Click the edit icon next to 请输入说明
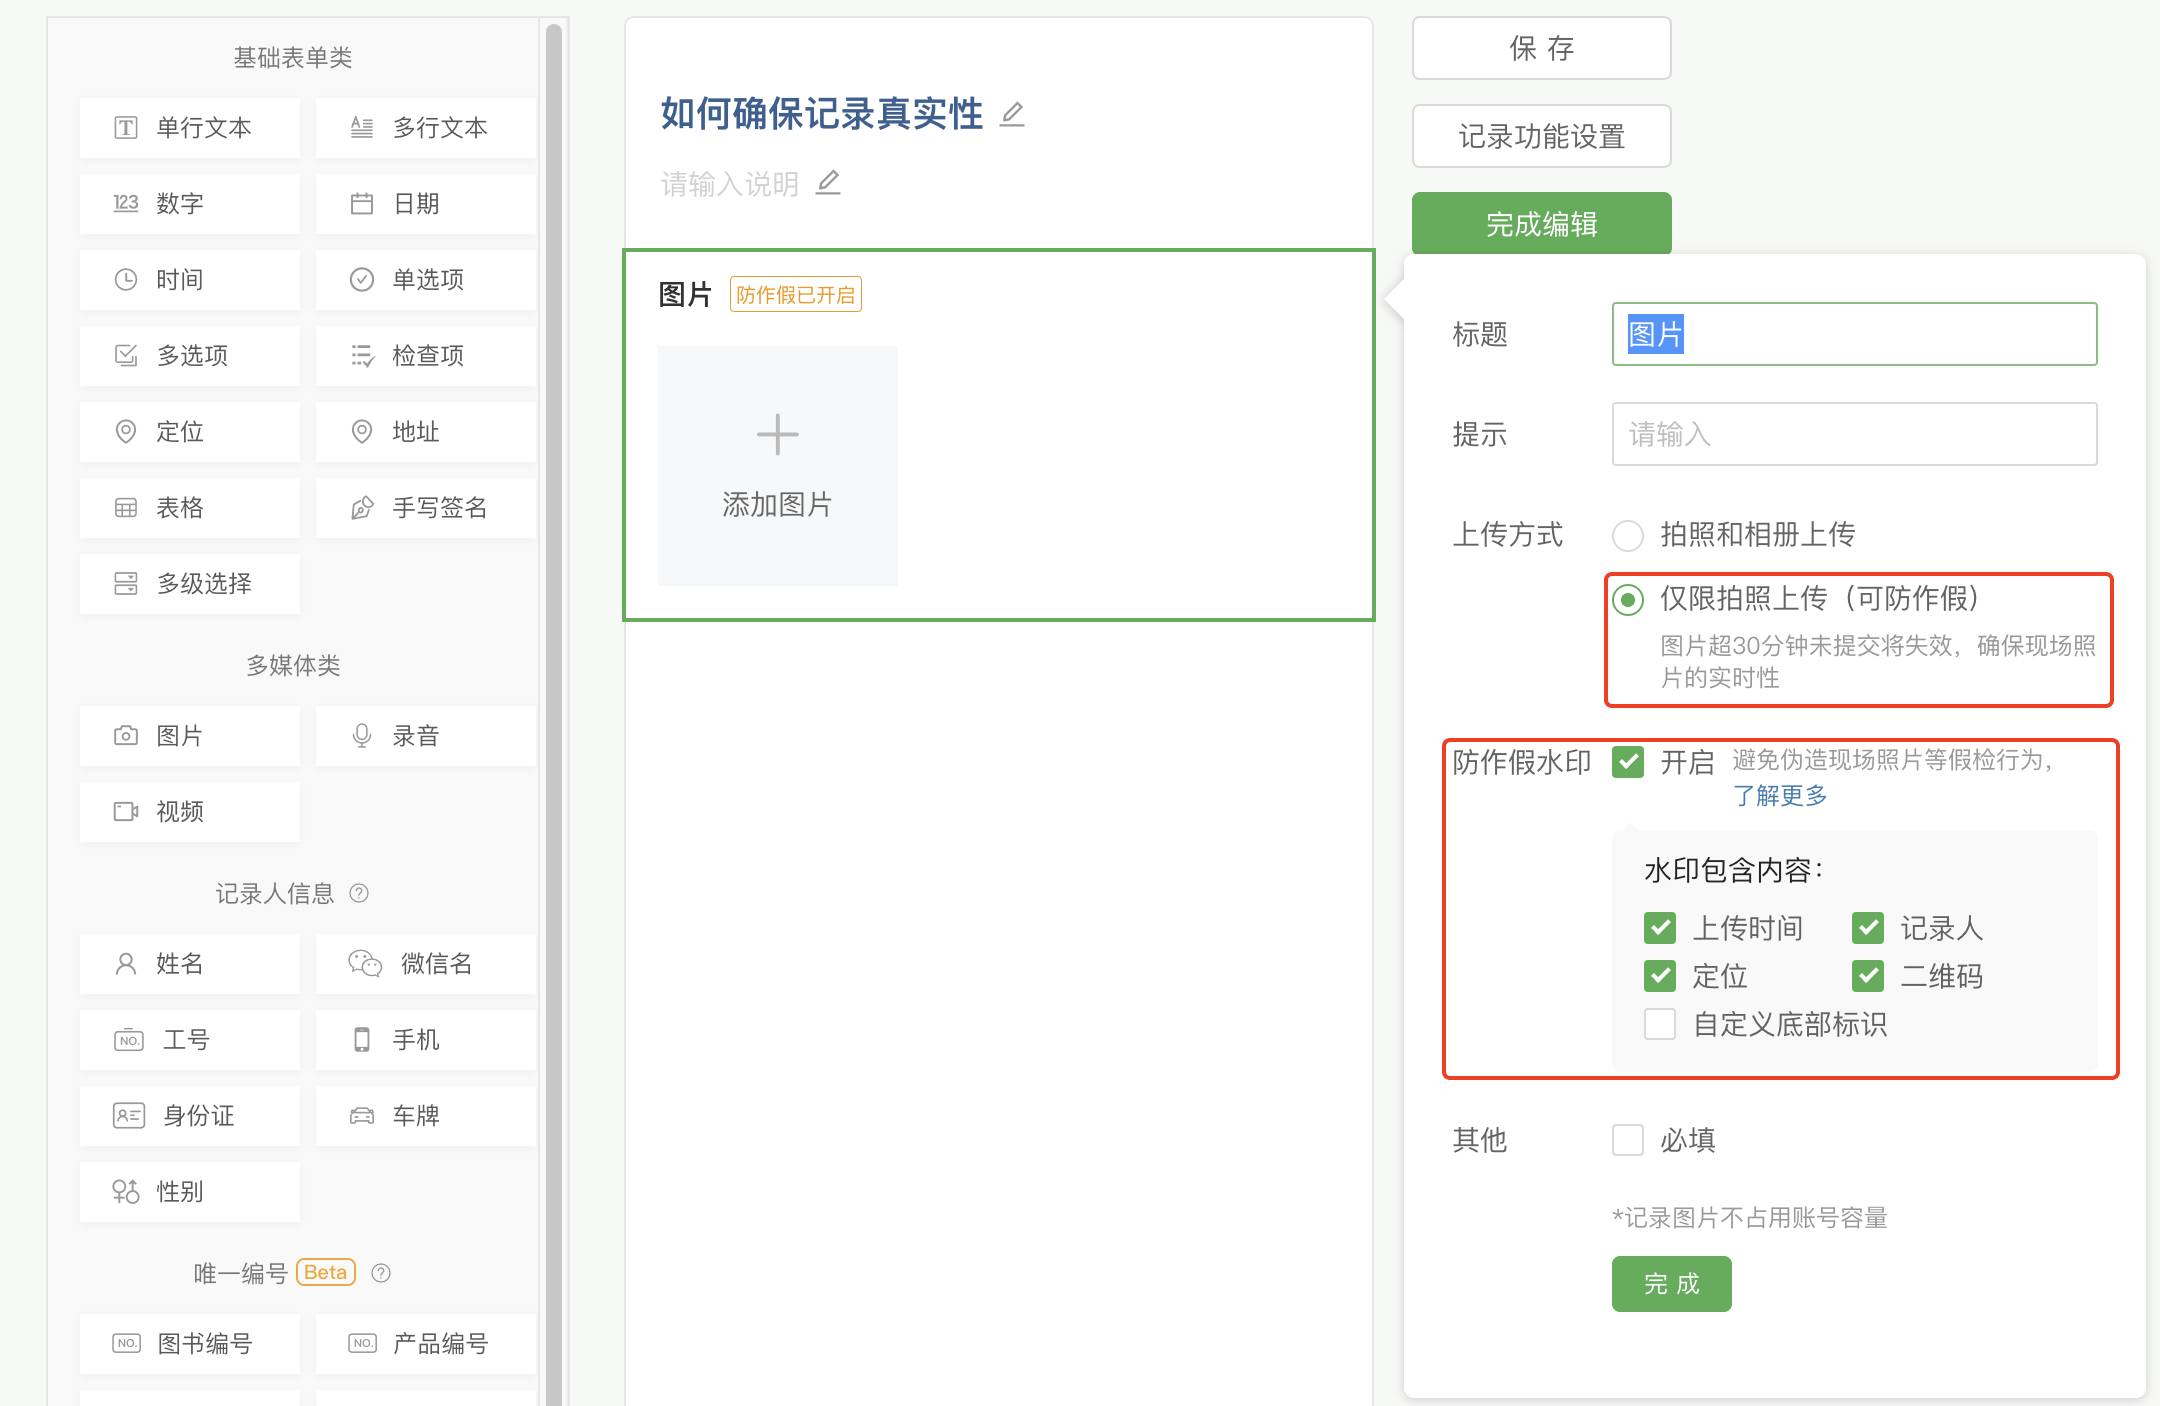The width and height of the screenshot is (2160, 1406). pyautogui.click(x=828, y=183)
